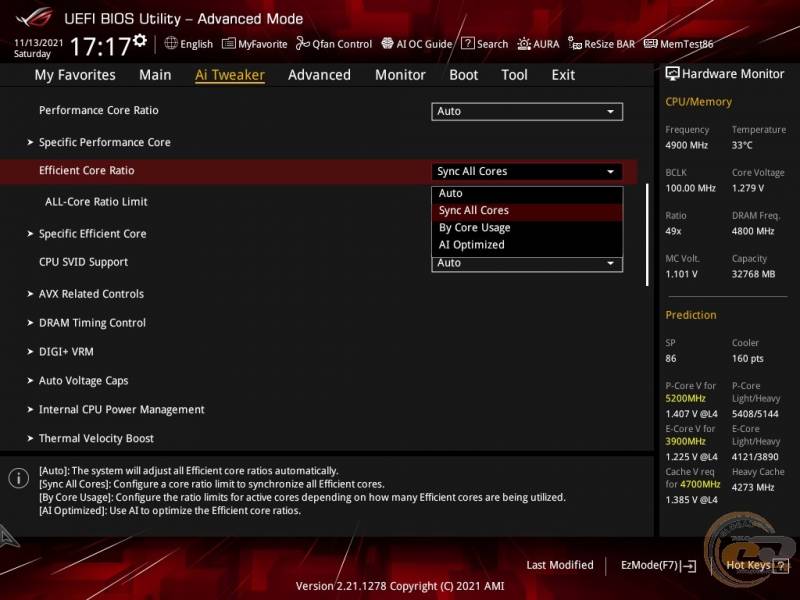Click the Prediction section heading
800x600 pixels.
click(691, 315)
